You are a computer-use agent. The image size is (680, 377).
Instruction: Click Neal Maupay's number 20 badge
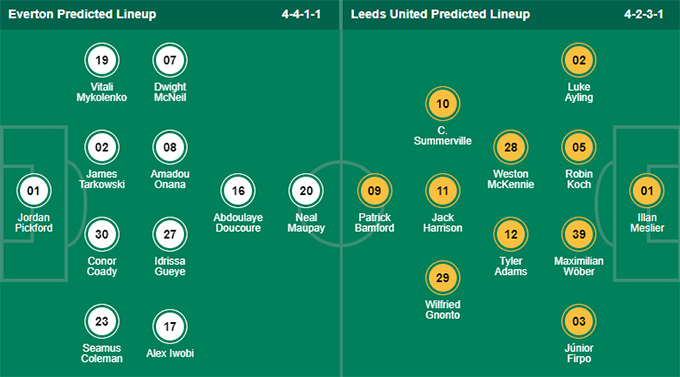[306, 190]
